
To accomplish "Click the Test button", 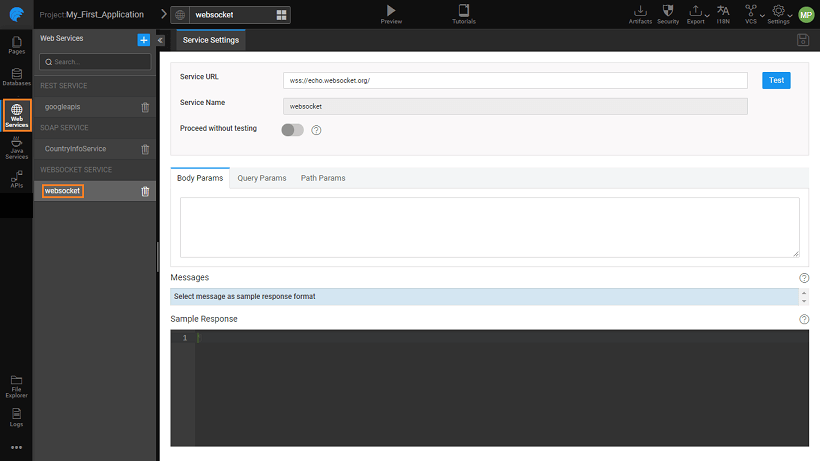I will pyautogui.click(x=776, y=80).
